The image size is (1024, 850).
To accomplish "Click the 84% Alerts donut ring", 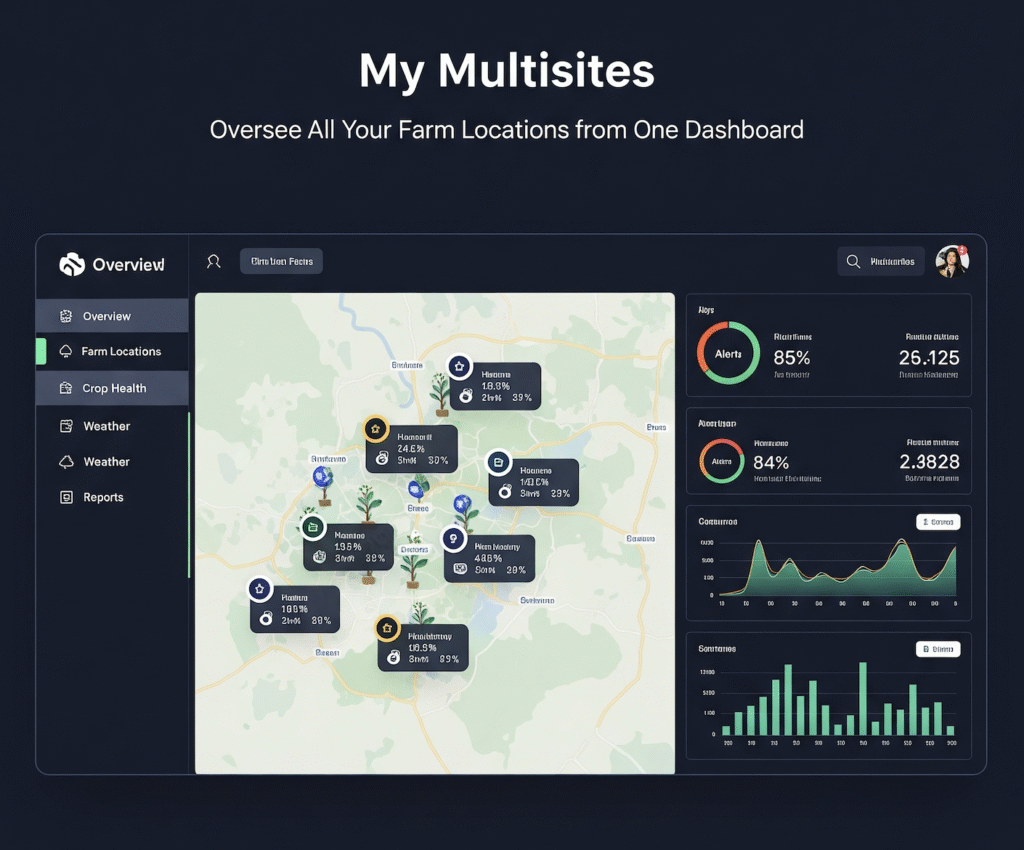I will (x=721, y=461).
